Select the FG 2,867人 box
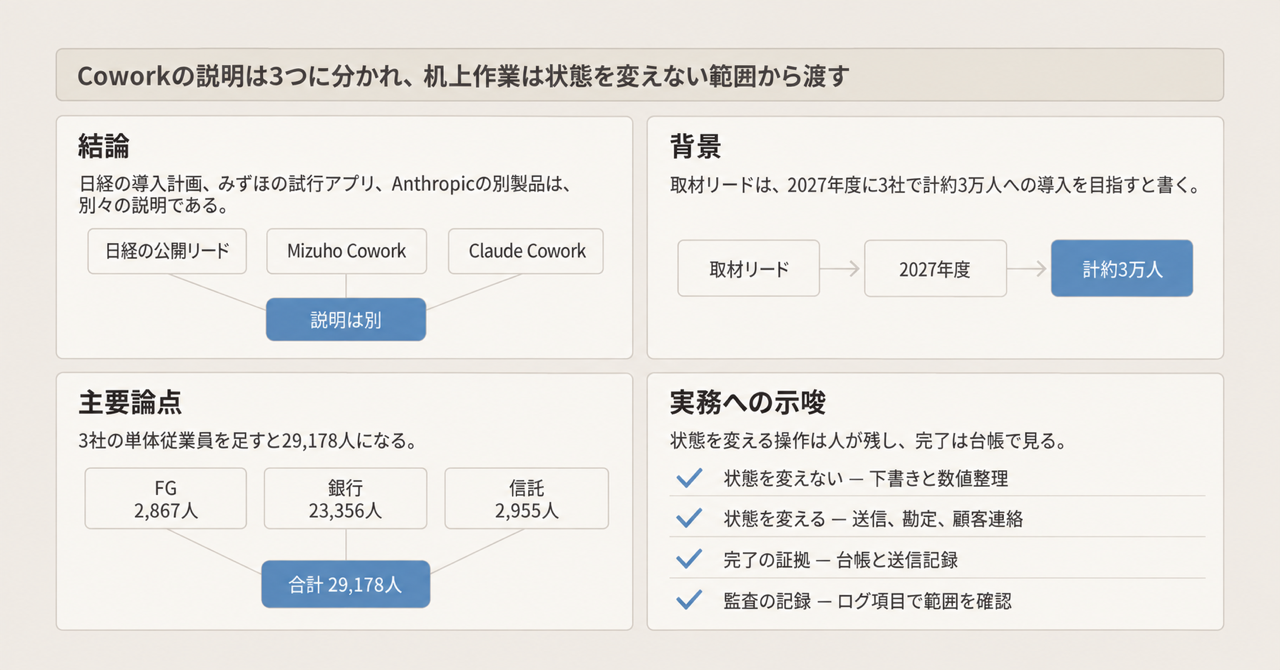Screen dimensions: 1280x670 tap(167, 498)
